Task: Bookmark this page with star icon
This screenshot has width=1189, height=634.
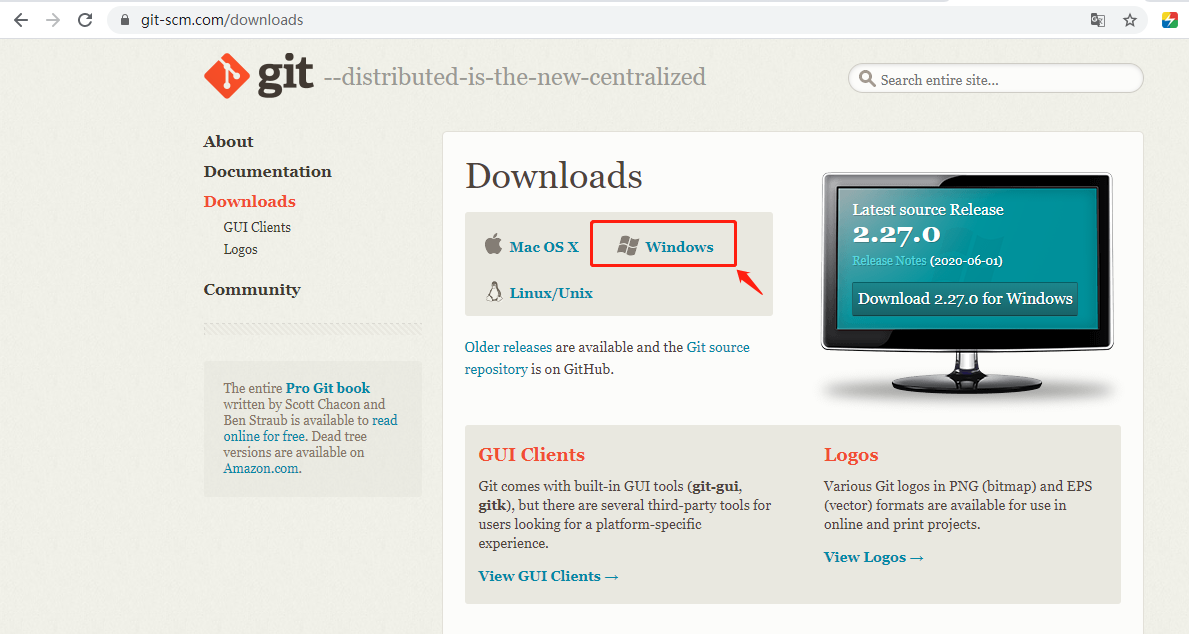Action: [1130, 20]
